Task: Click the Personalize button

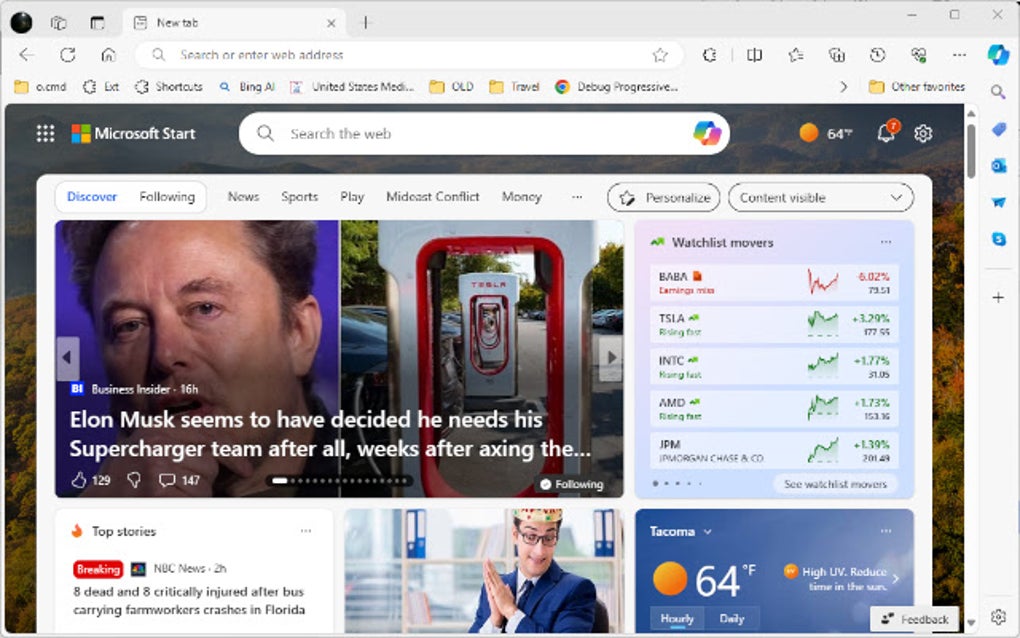Action: pyautogui.click(x=664, y=197)
